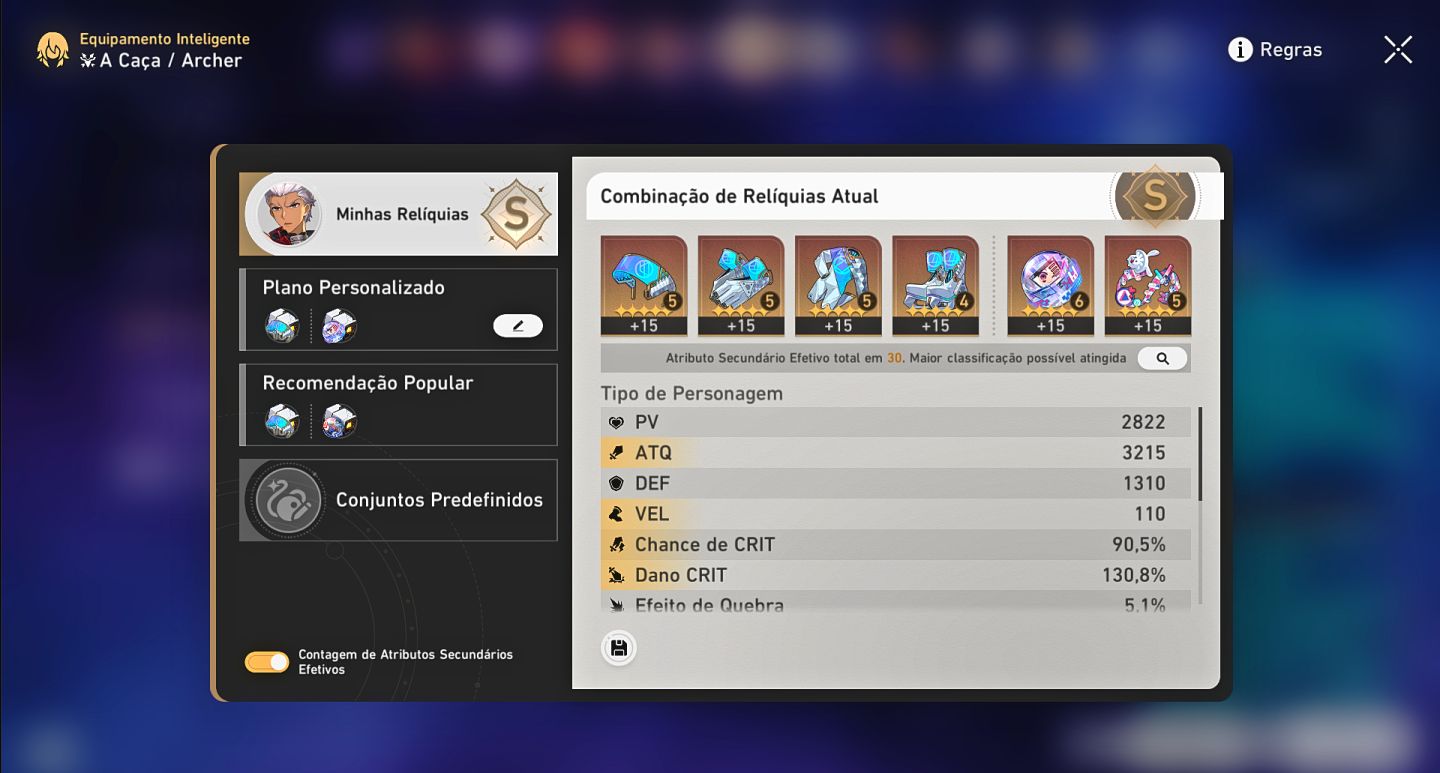
Task: Open the Regras info icon
Action: point(1240,50)
